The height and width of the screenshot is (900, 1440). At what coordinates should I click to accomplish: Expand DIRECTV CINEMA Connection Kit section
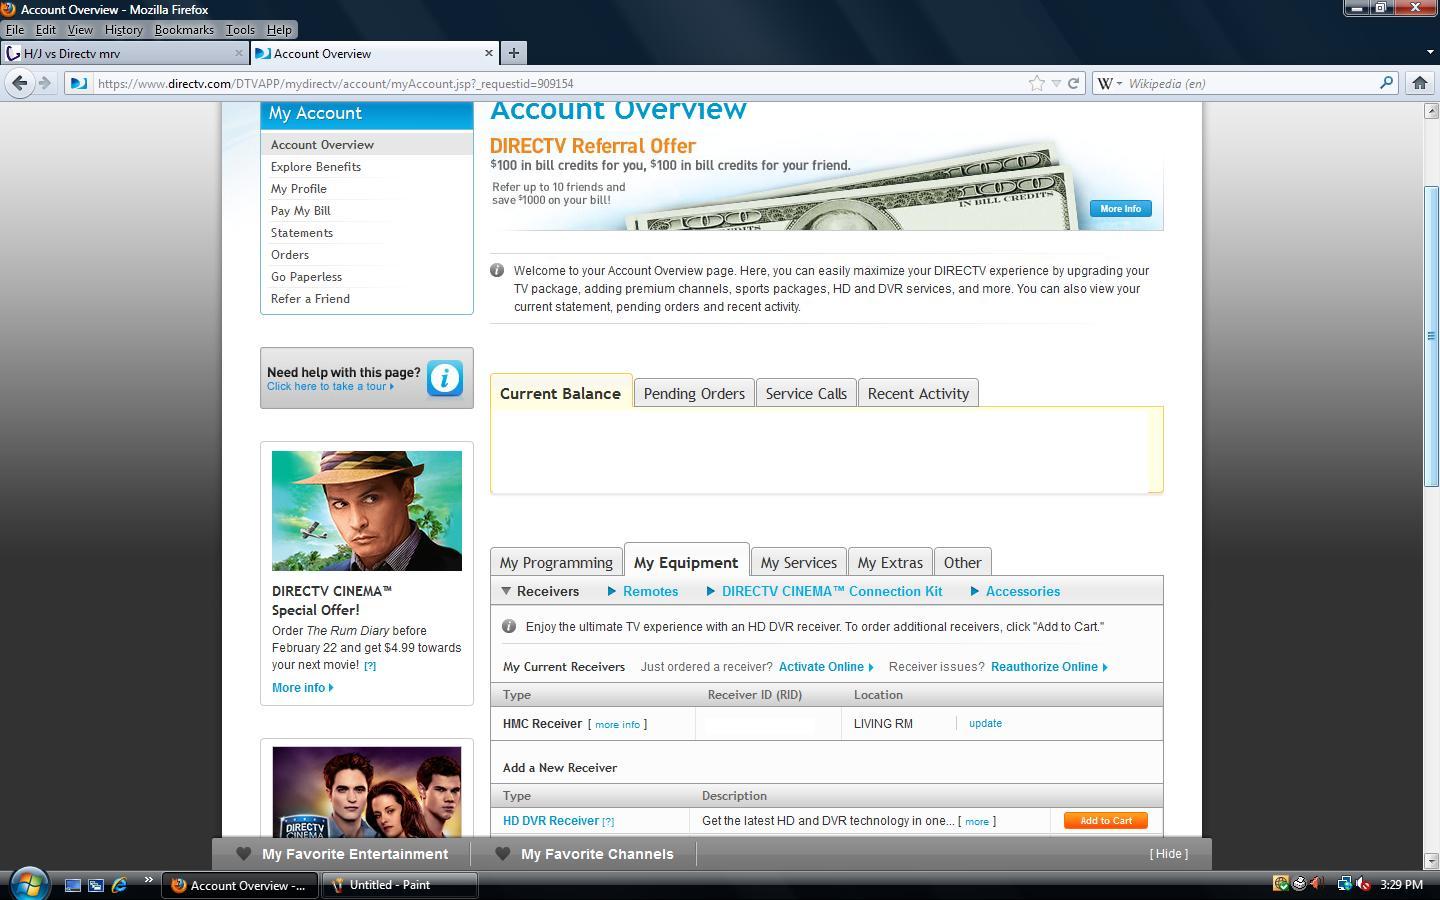click(x=824, y=591)
